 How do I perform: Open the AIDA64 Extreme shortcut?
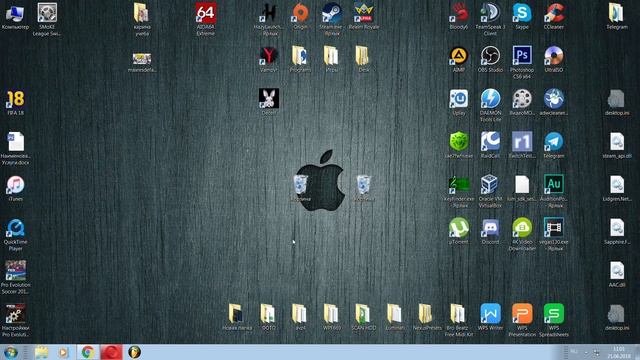tap(205, 13)
